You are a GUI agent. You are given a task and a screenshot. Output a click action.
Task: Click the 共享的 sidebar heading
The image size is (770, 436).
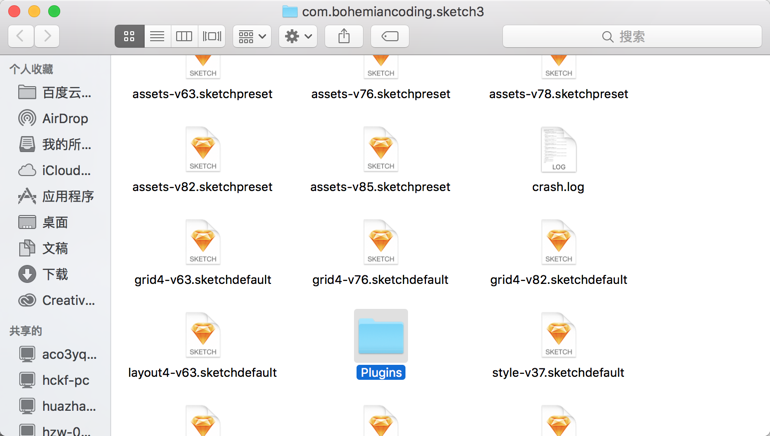point(26,331)
